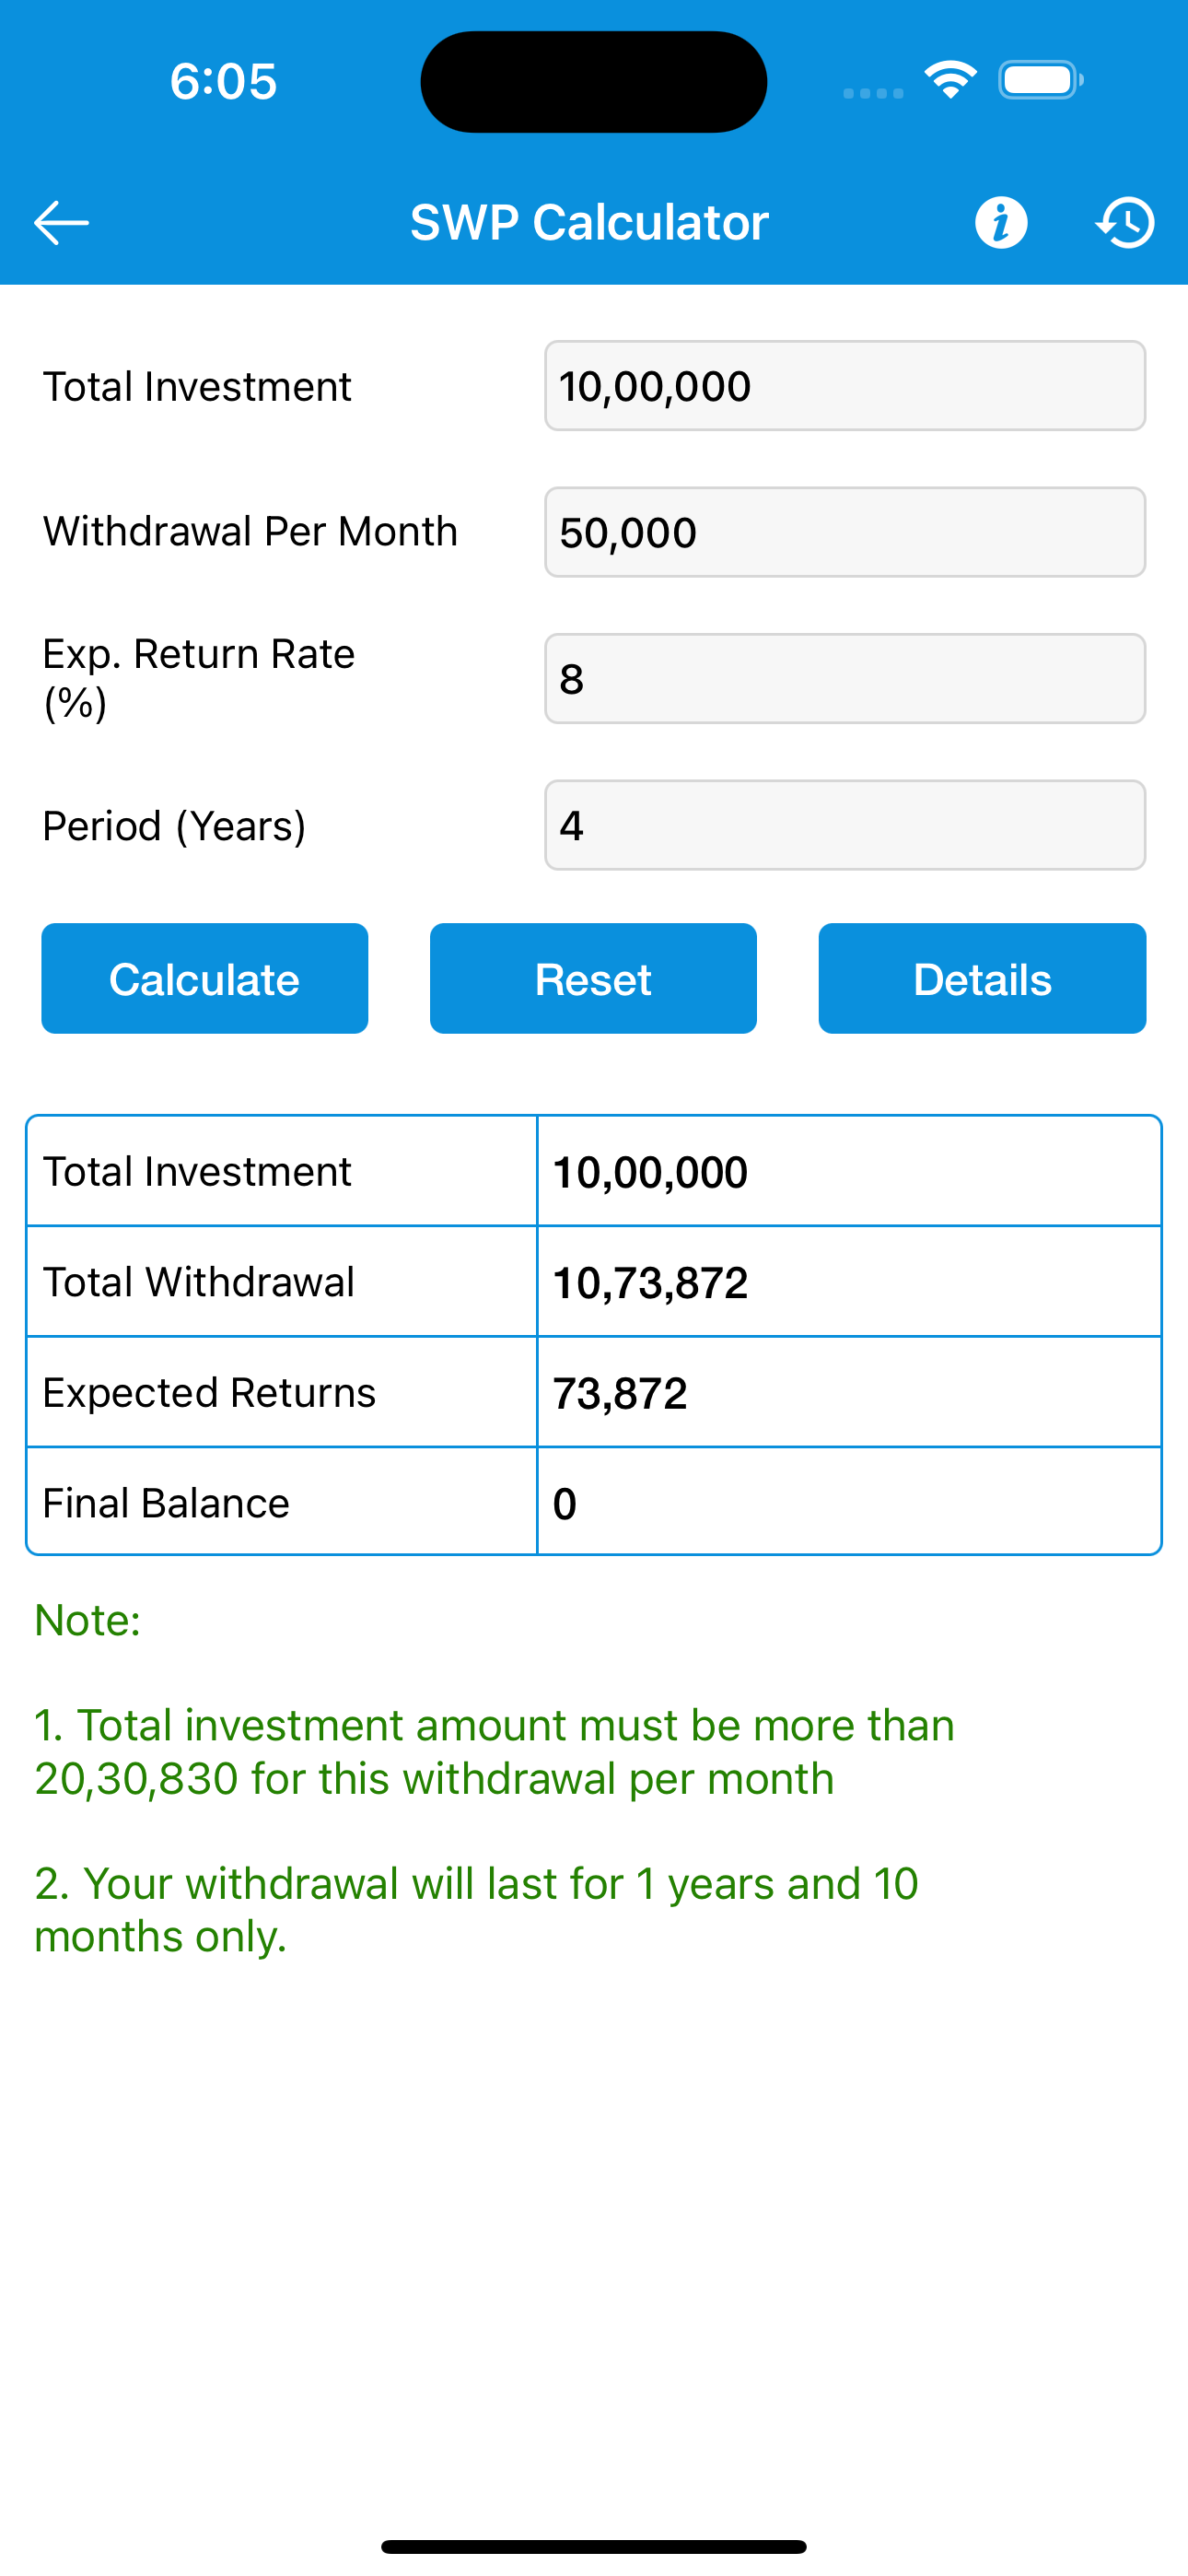
Task: Tap the Wi-Fi status icon
Action: pyautogui.click(x=950, y=80)
